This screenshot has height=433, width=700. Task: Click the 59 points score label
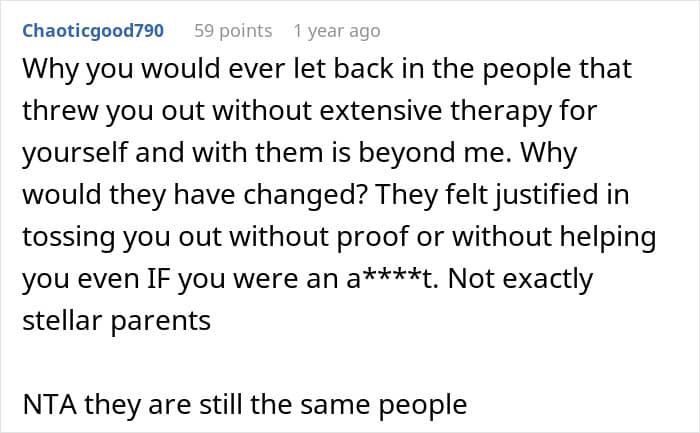(x=233, y=31)
